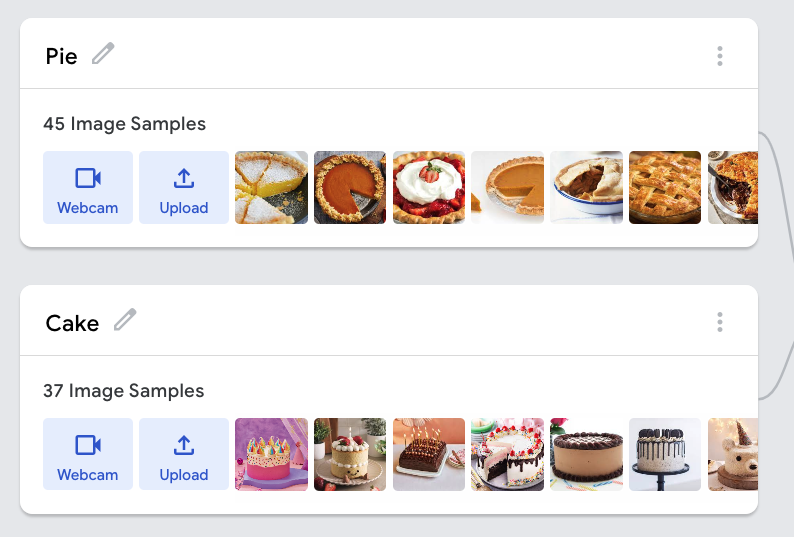The image size is (794, 537).
Task: Click the Cake class title text
Action: coord(72,323)
